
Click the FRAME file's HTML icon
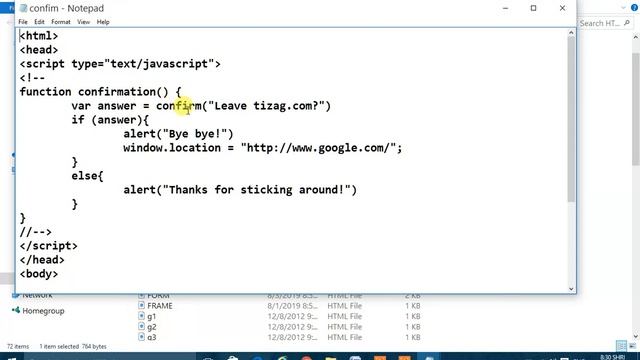click(141, 305)
